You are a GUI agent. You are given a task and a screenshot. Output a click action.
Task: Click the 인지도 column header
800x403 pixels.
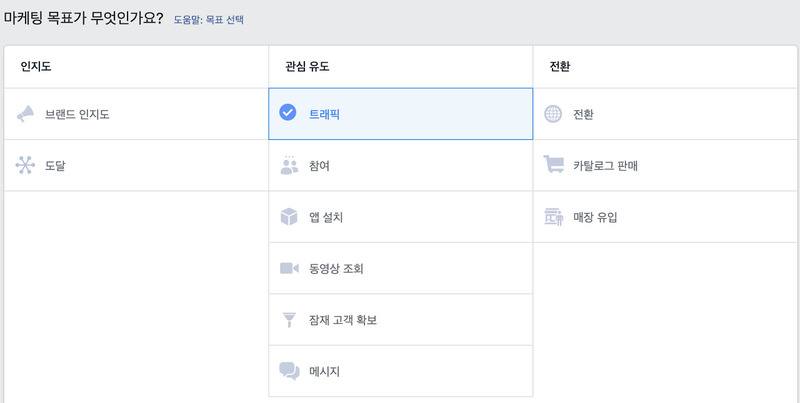click(36, 67)
